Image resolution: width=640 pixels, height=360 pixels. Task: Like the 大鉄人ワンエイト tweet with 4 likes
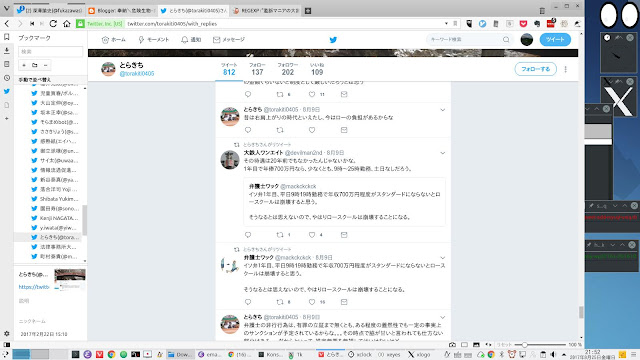click(x=312, y=235)
